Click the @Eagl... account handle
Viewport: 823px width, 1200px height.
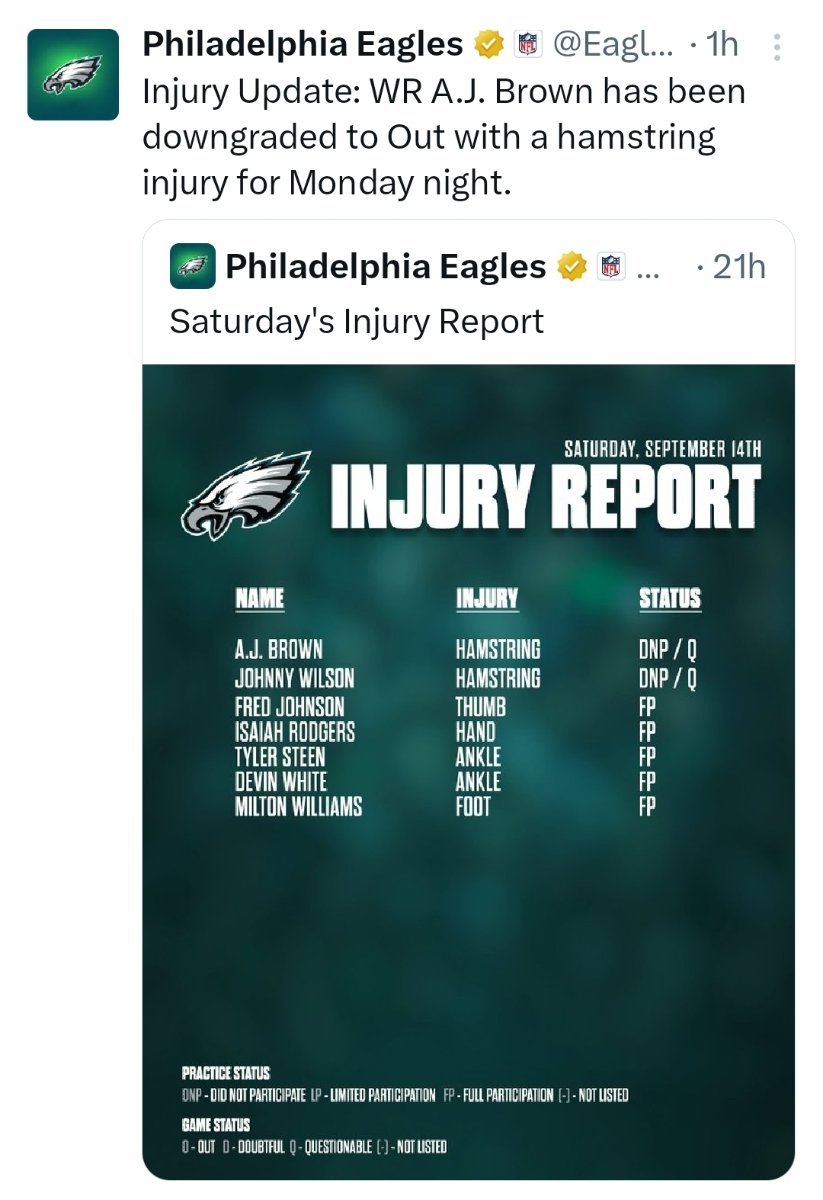pos(611,45)
